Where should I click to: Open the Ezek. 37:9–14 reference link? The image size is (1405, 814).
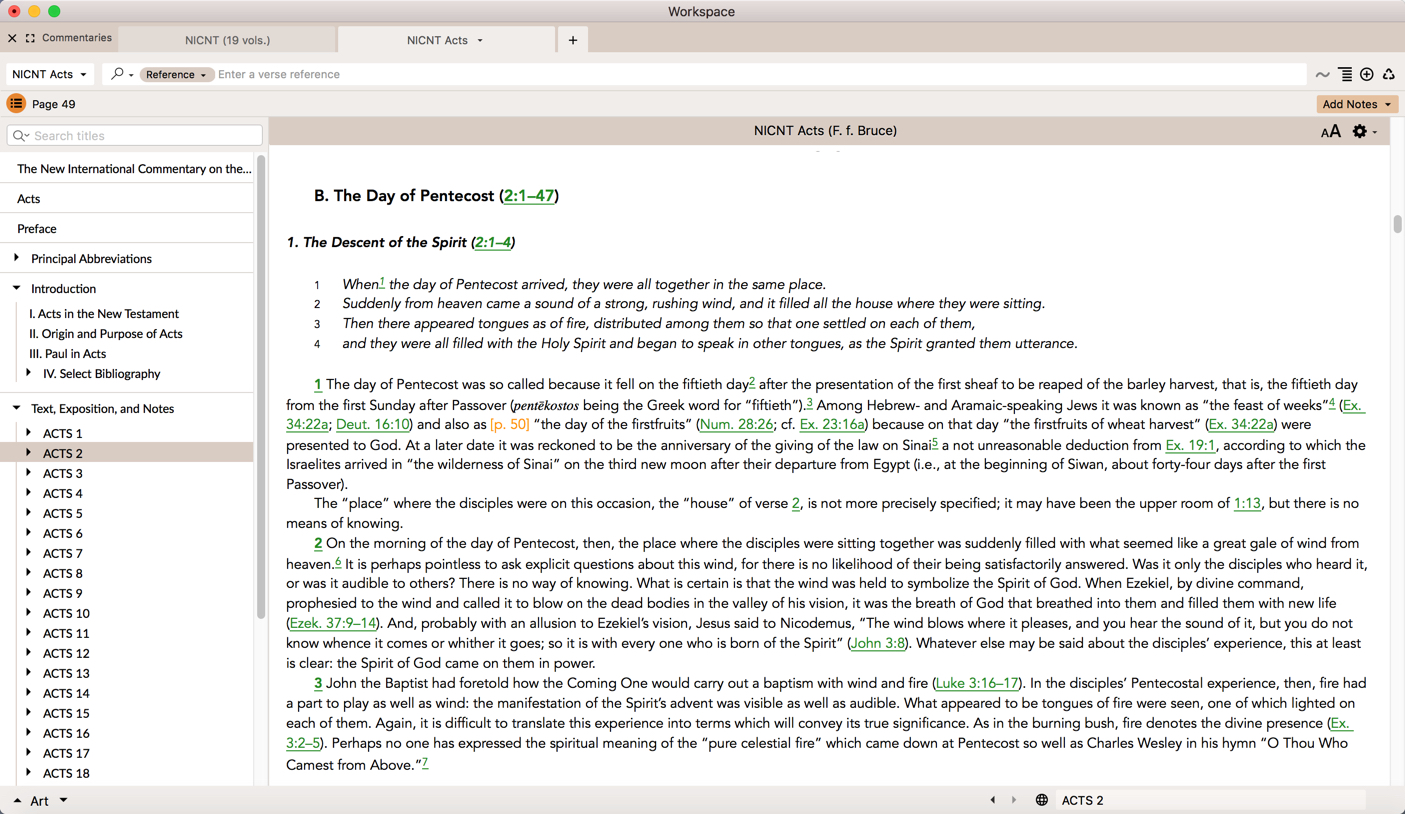[333, 623]
